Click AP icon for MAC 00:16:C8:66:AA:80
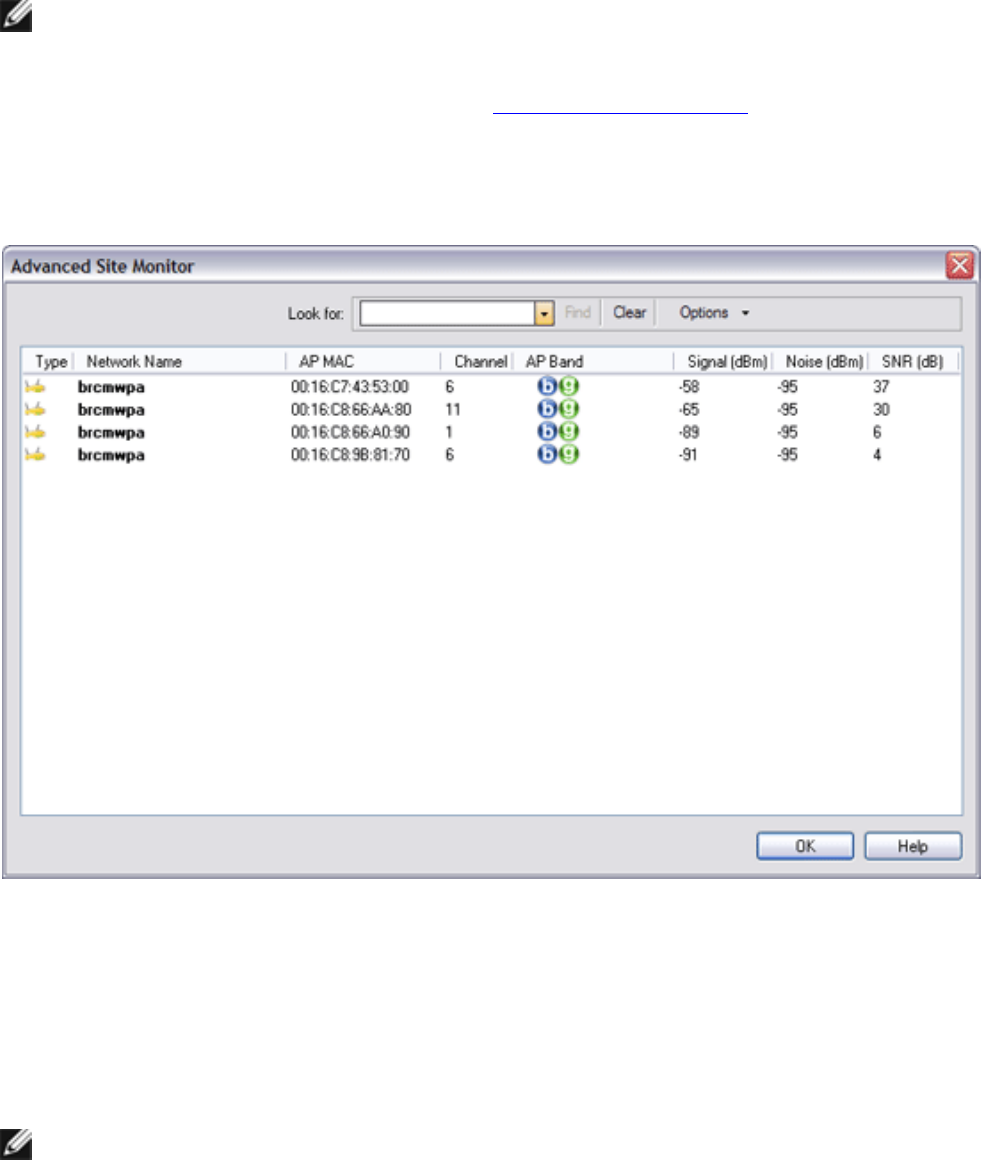Image resolution: width=981 pixels, height=1160 pixels. point(35,409)
